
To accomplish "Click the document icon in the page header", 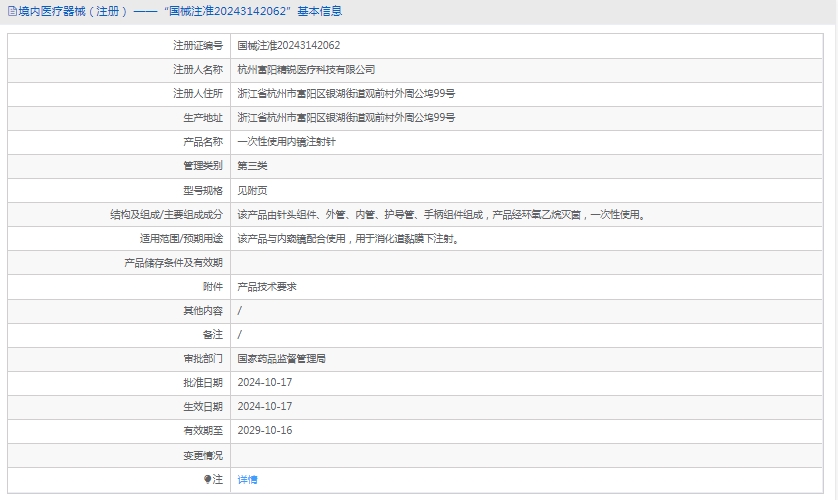I will tap(11, 11).
